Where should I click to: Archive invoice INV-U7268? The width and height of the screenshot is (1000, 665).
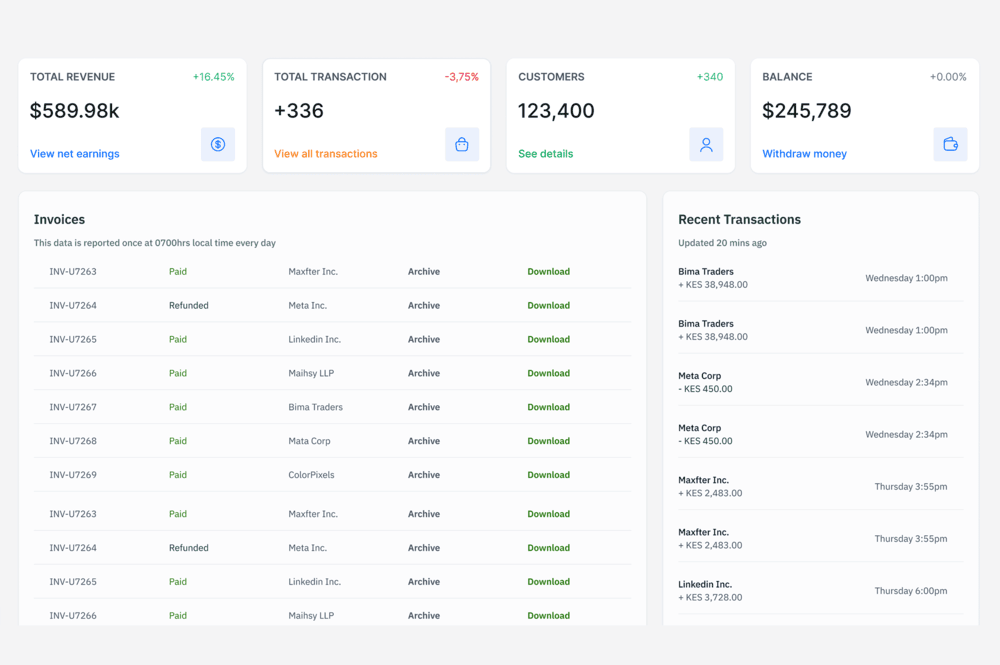[423, 441]
